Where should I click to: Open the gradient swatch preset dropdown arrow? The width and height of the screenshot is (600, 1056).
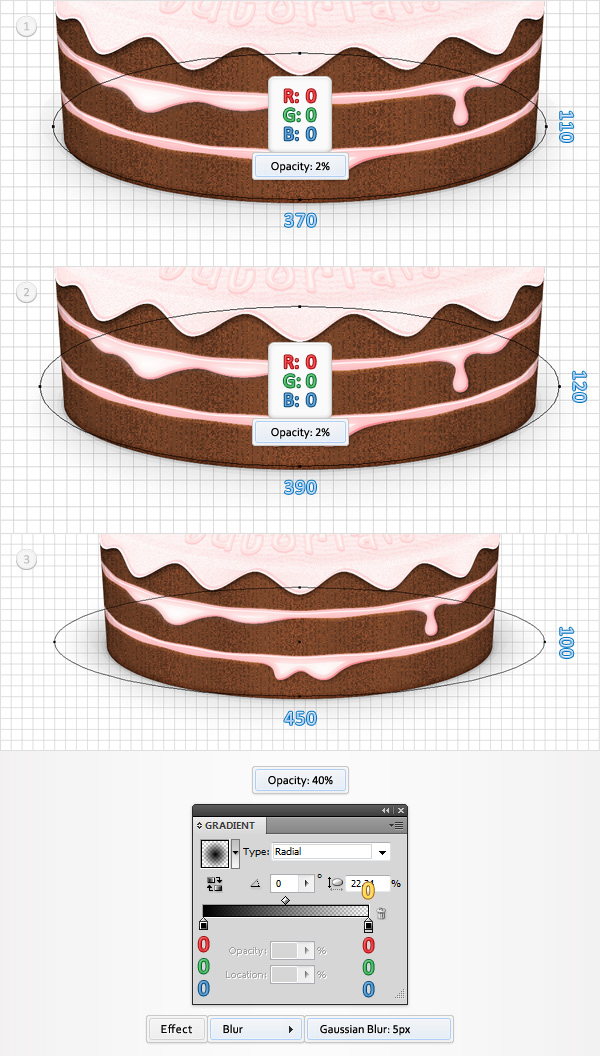click(x=235, y=854)
